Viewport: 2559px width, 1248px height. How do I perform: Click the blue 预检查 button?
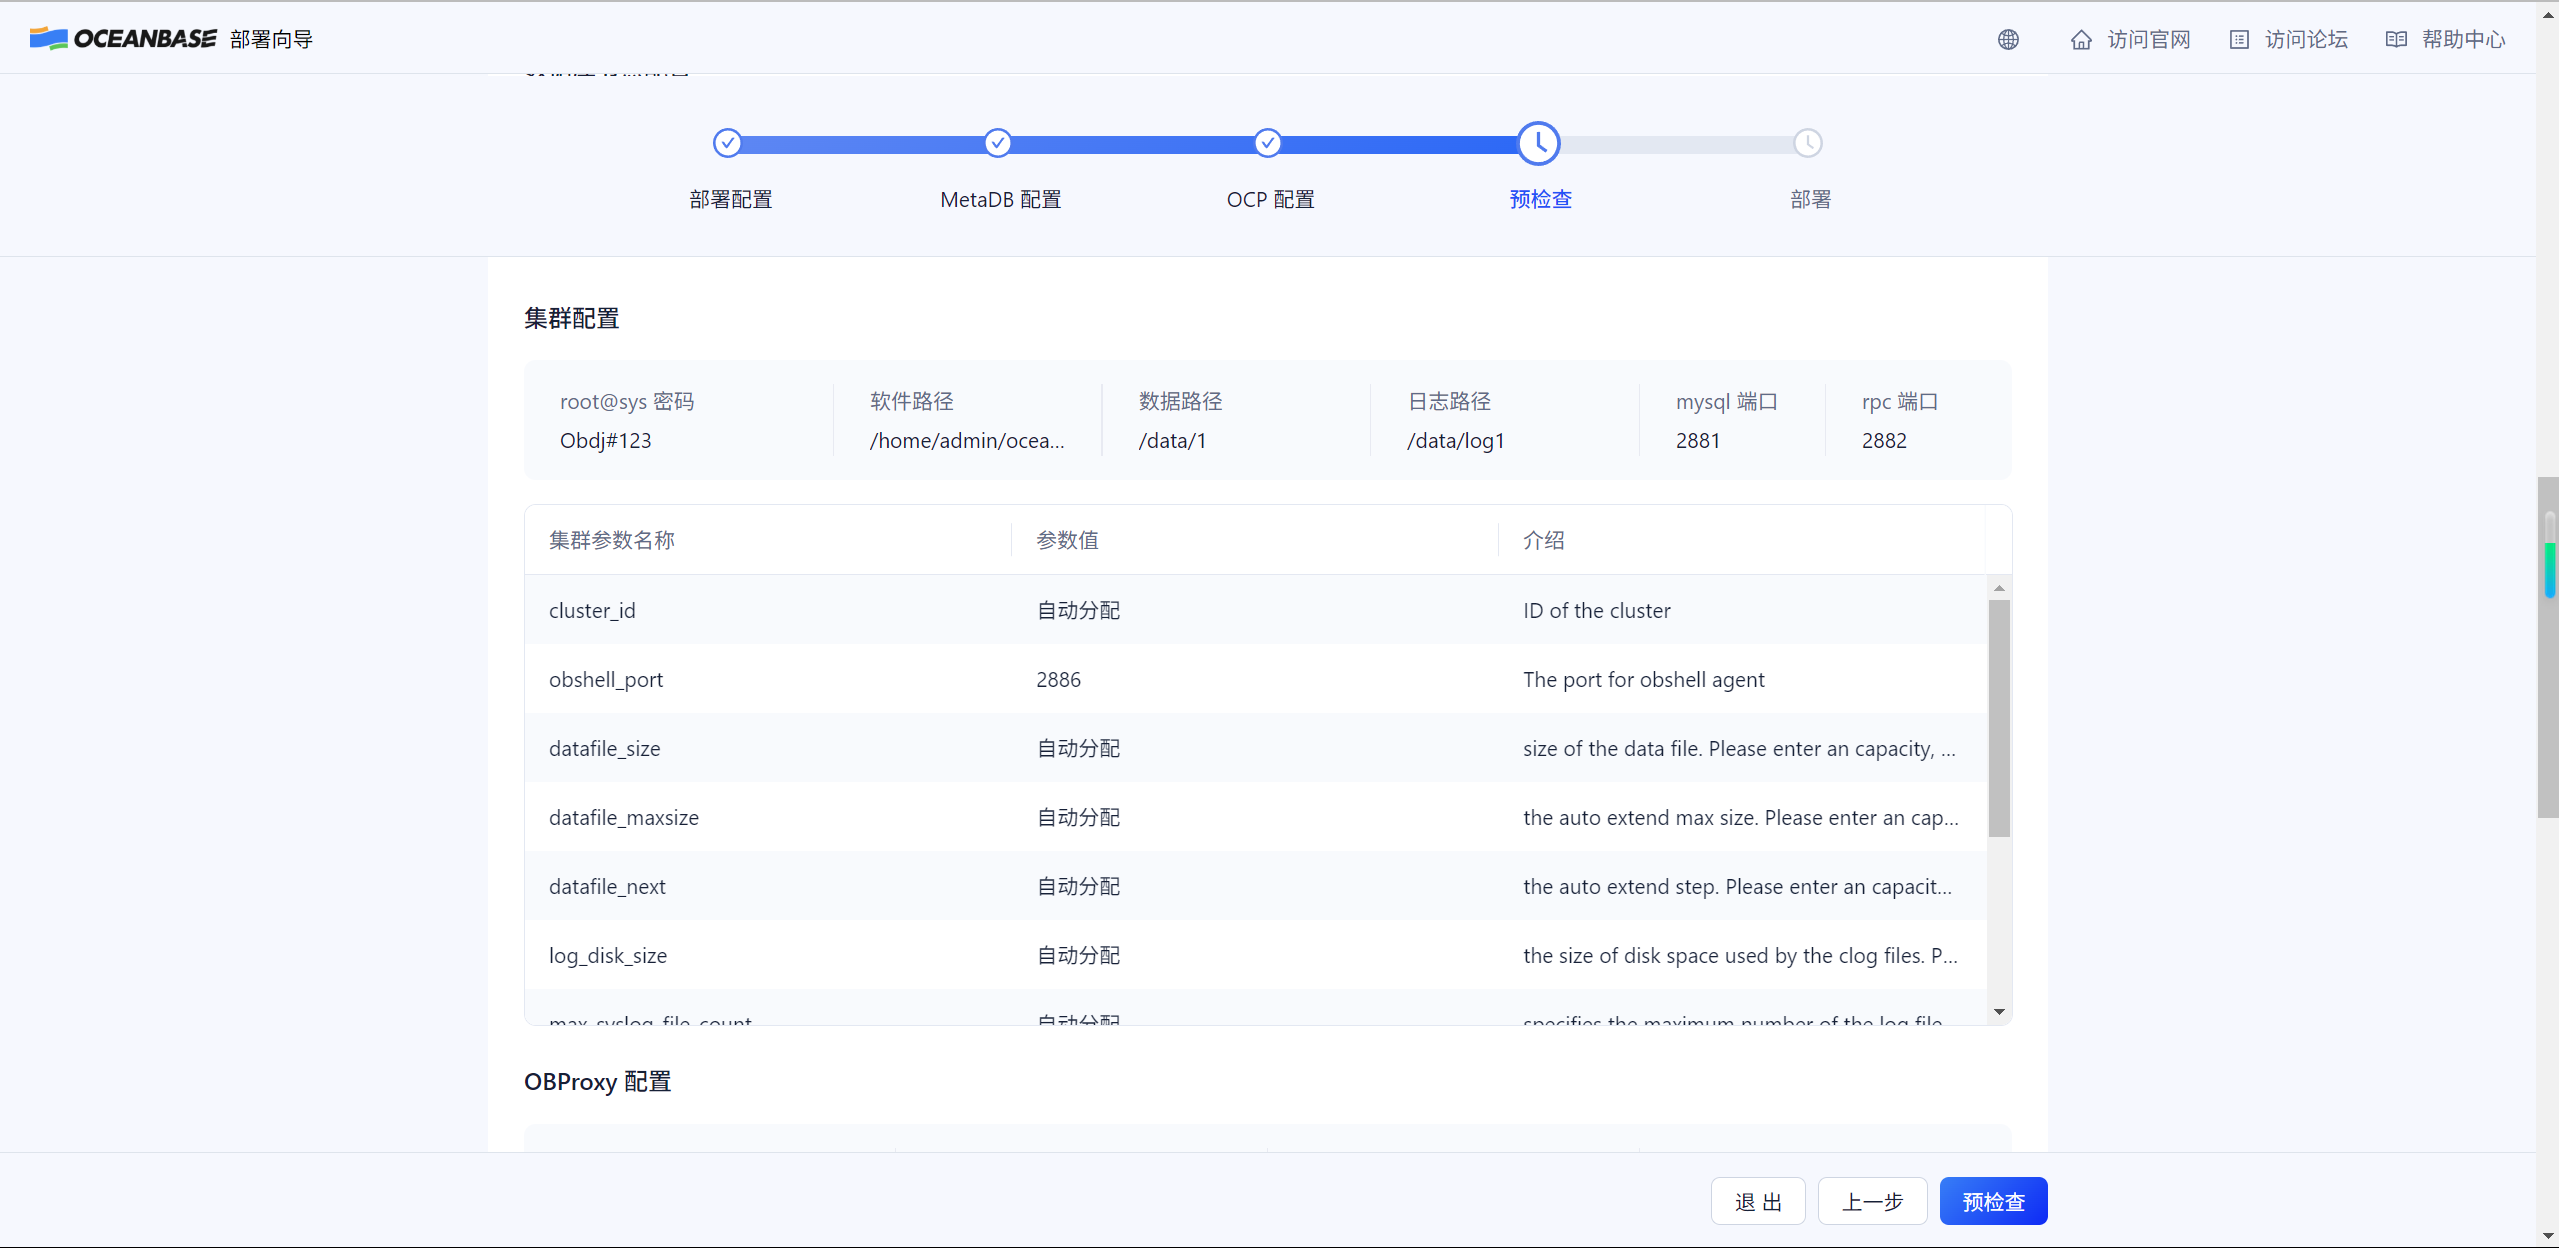pyautogui.click(x=1993, y=1201)
